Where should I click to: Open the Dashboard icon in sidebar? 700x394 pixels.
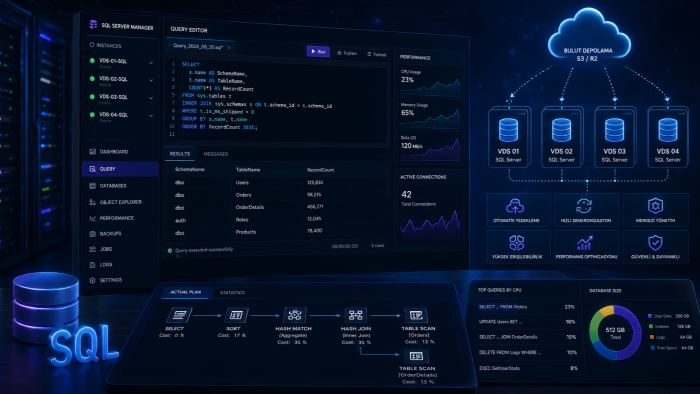click(x=92, y=152)
